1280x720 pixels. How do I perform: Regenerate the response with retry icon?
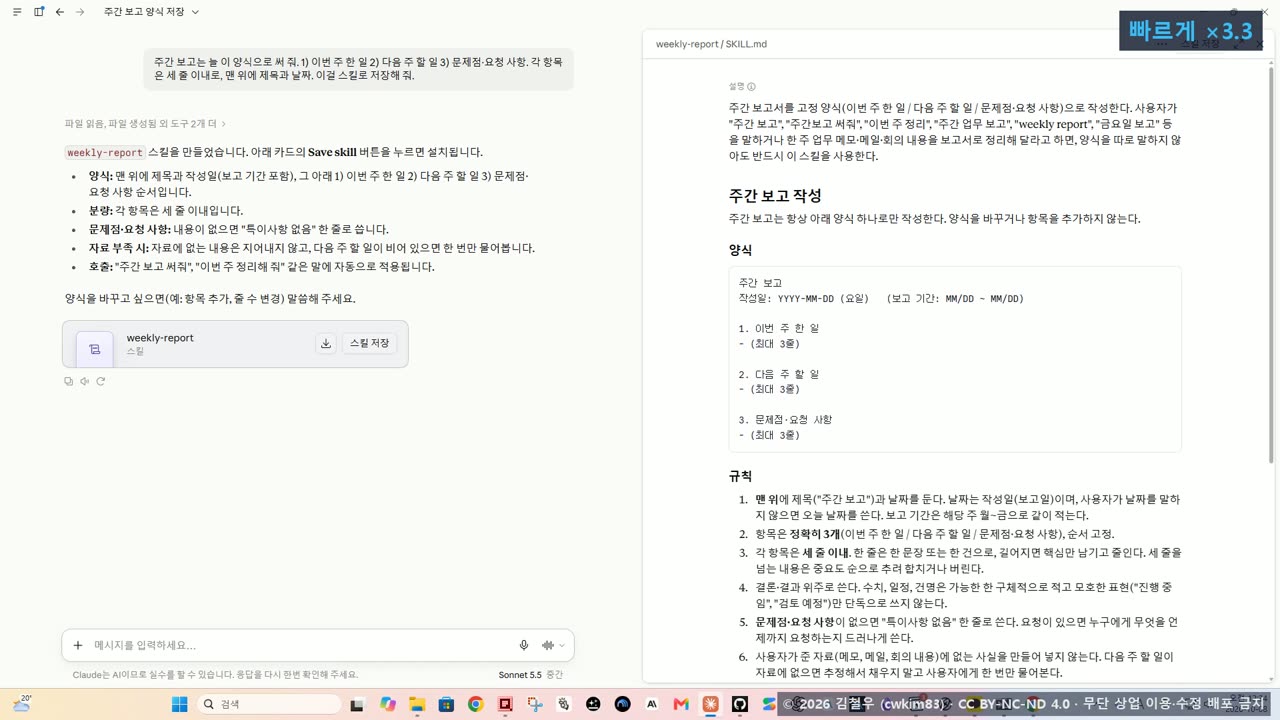(100, 381)
